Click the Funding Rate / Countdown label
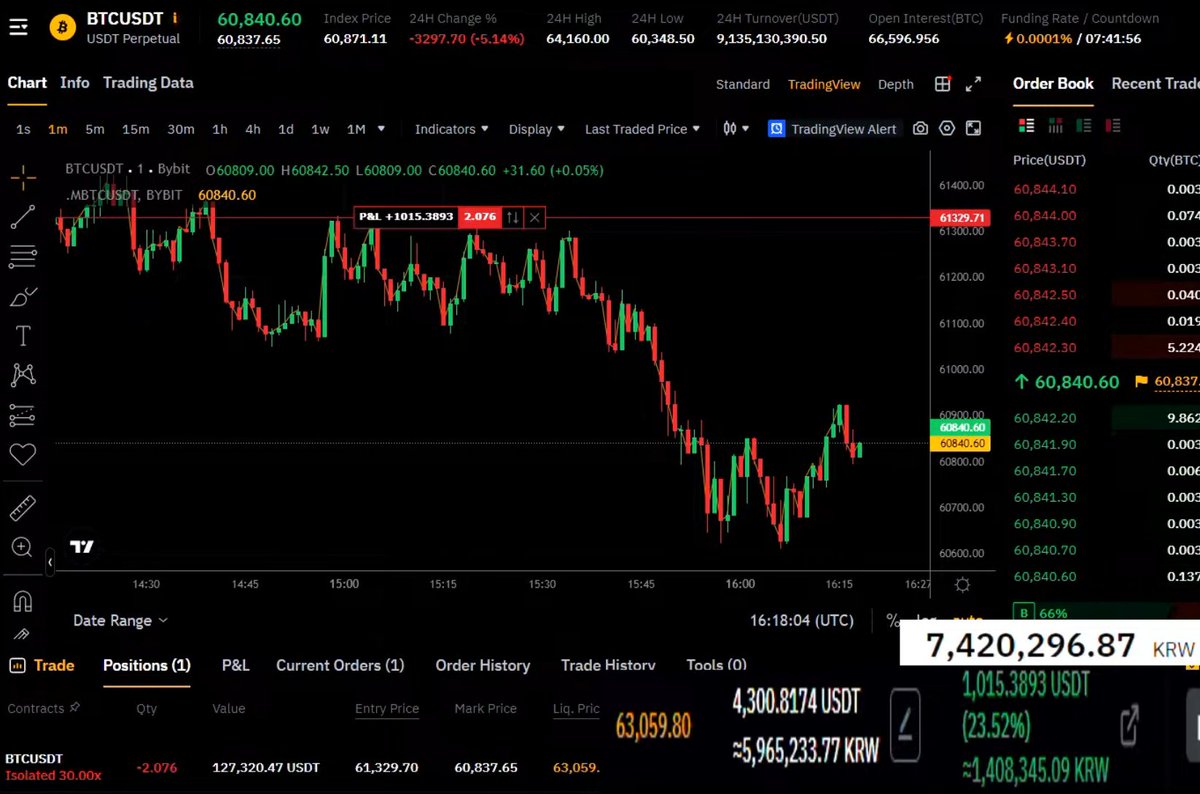1200x794 pixels. (x=1080, y=18)
